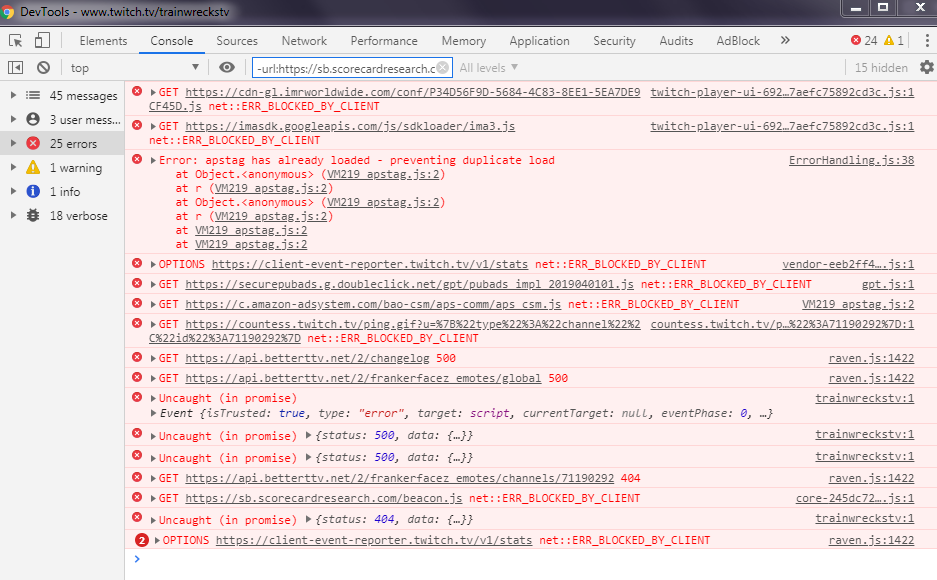This screenshot has height=580, width=937.
Task: Select the verbose bug icon in sidebar
Action: pos(33,216)
